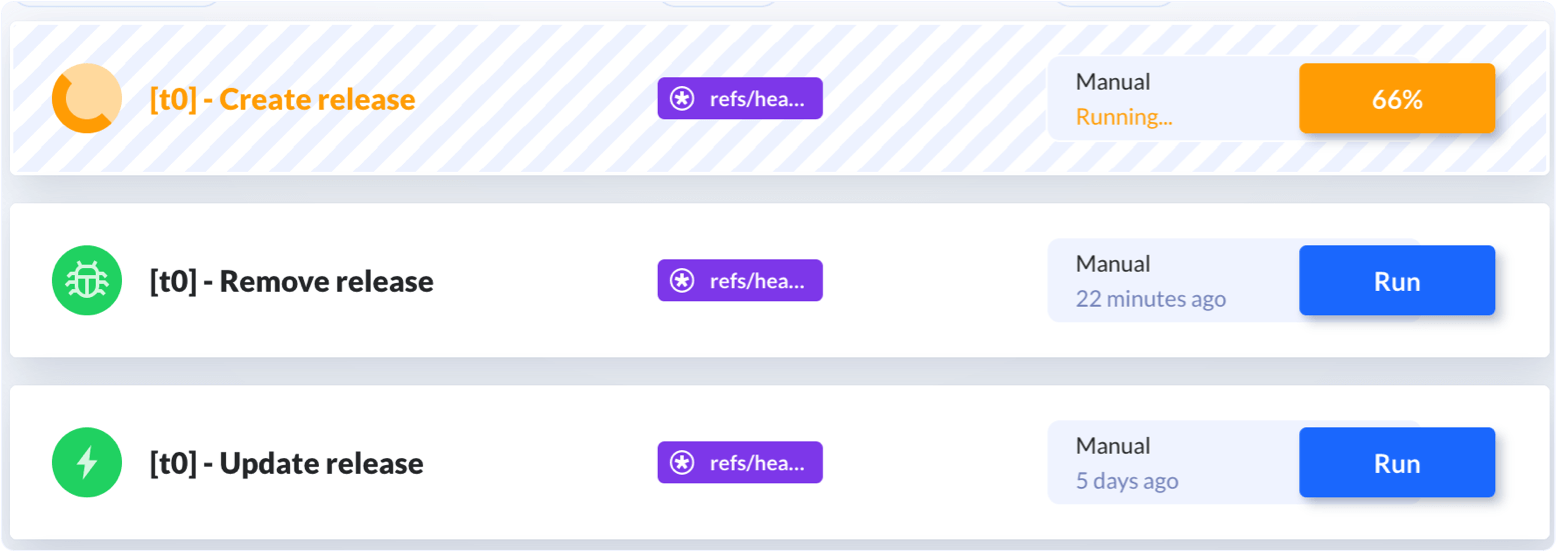This screenshot has height=552, width=1556.
Task: Select refs/hea... tag on Update release row
Action: pos(740,463)
